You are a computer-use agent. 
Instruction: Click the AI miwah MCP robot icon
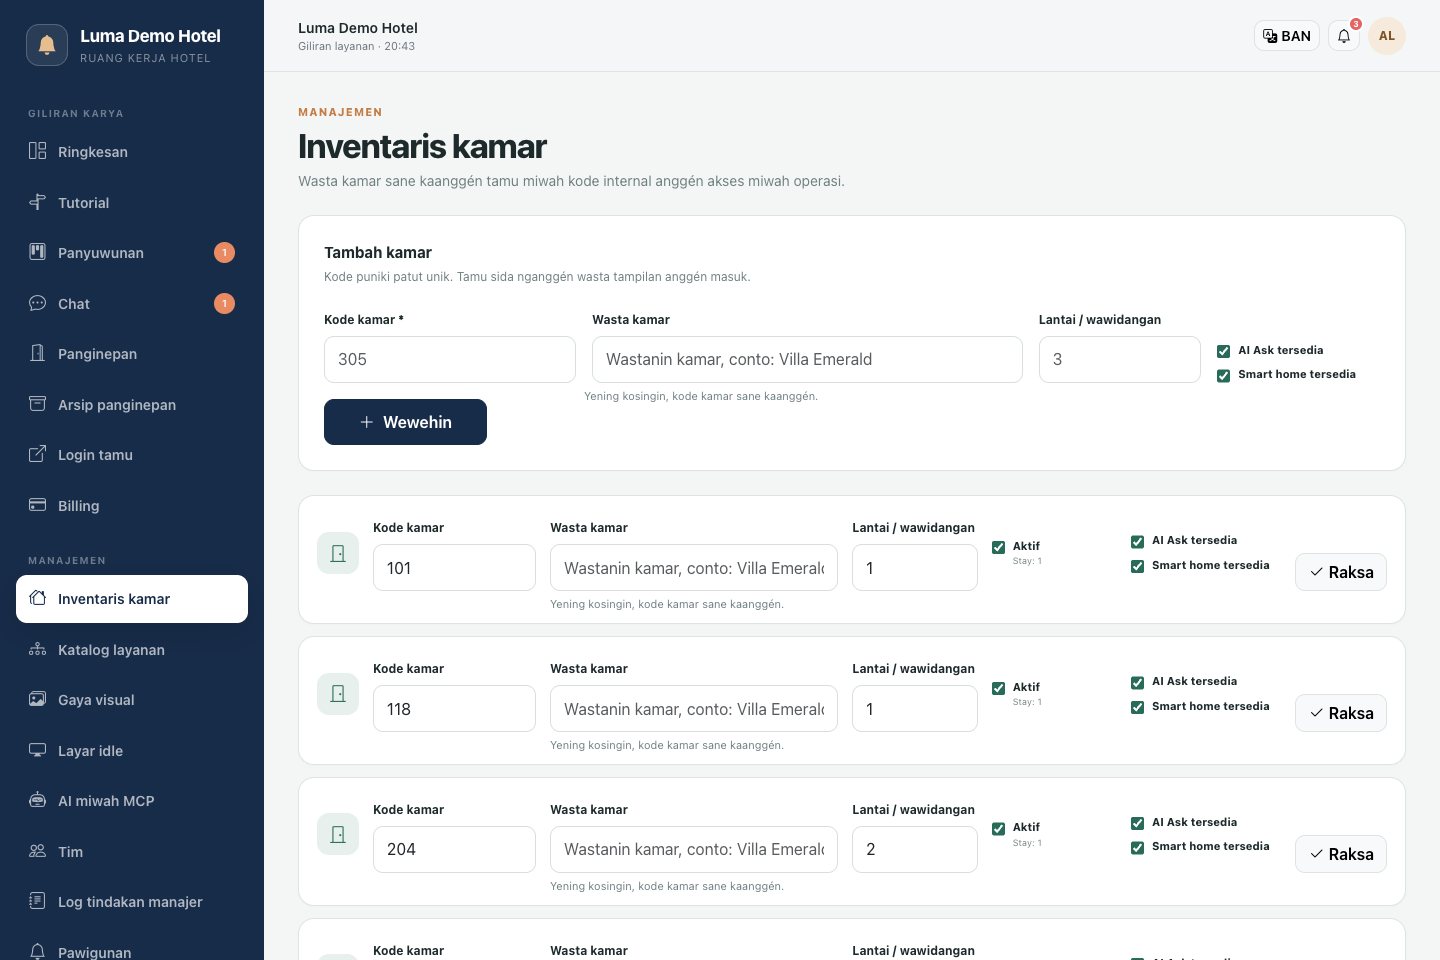(38, 800)
